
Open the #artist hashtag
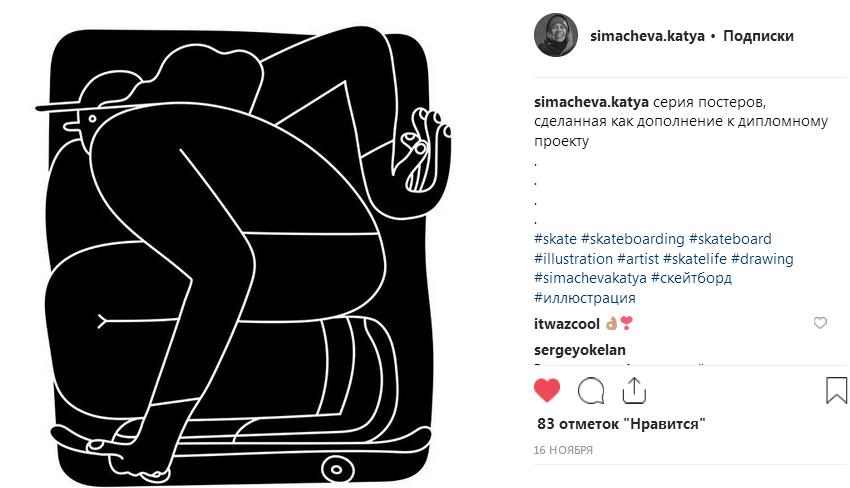[x=638, y=259]
